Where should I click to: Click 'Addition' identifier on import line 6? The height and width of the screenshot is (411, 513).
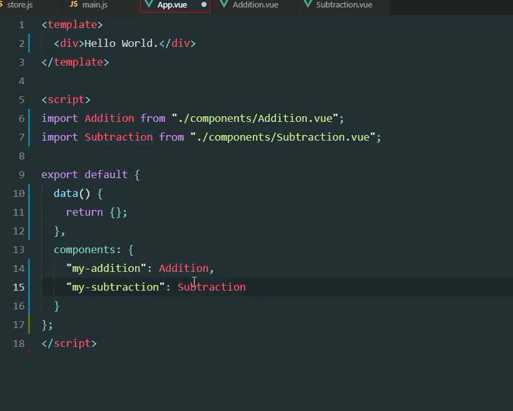[x=109, y=118]
